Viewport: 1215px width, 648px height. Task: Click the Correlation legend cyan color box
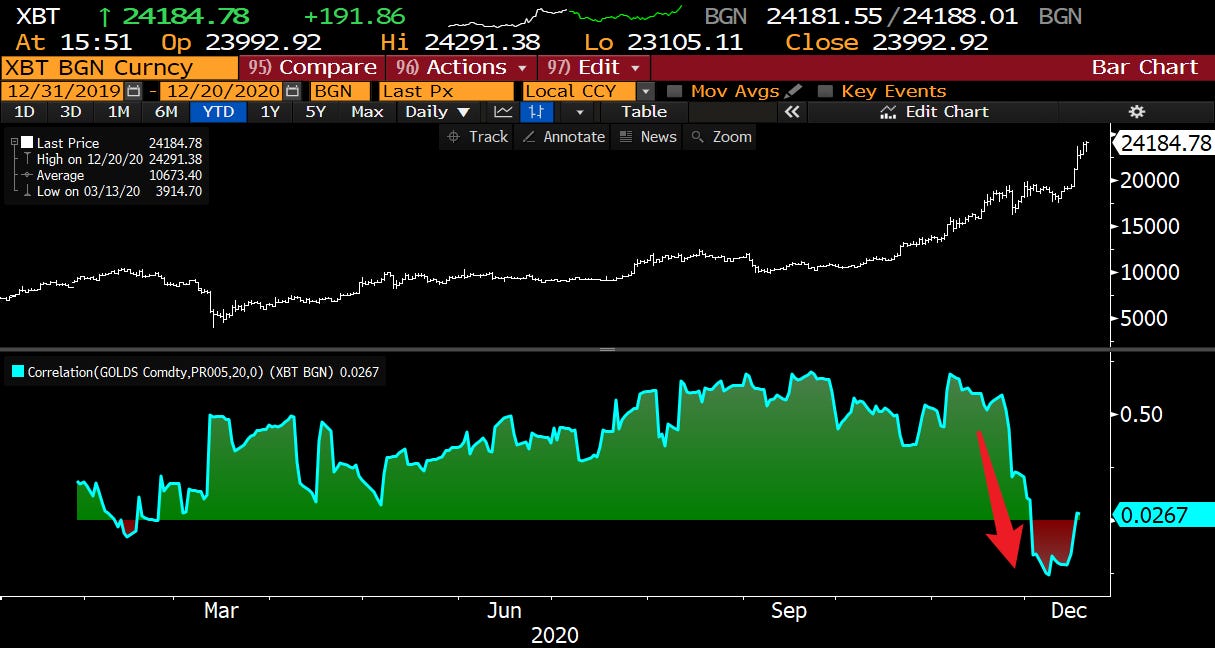click(18, 372)
